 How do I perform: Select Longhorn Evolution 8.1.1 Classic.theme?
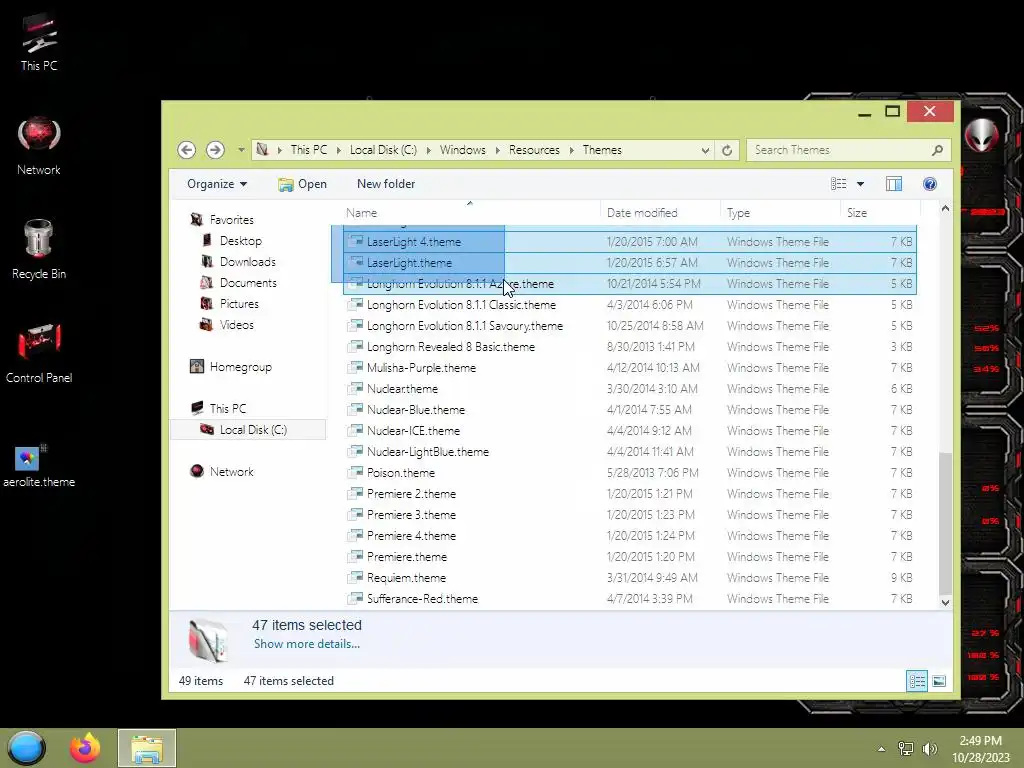point(630,305)
